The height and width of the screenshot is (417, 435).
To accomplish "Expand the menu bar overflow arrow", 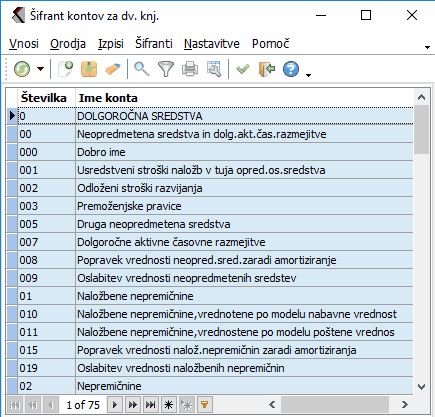I will point(427,47).
